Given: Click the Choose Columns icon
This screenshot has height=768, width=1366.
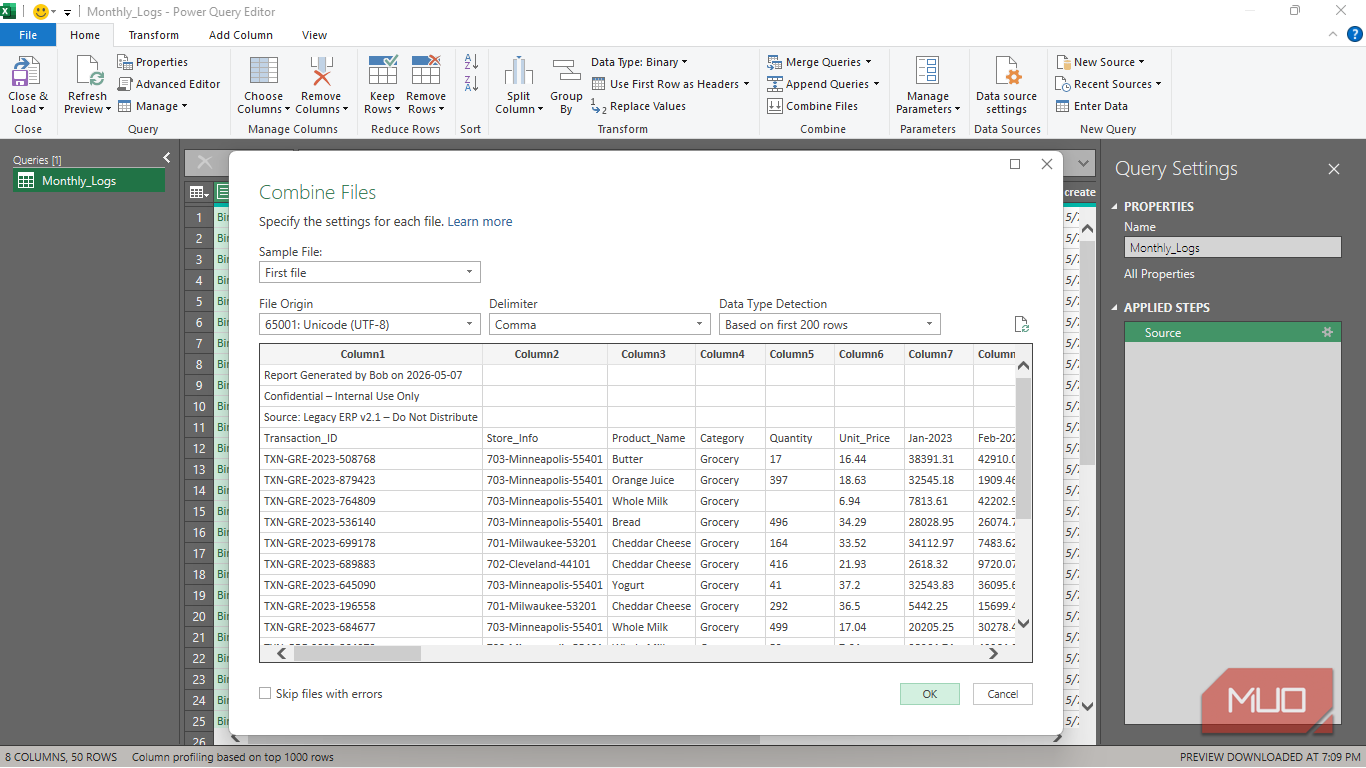Looking at the screenshot, I should point(264,72).
